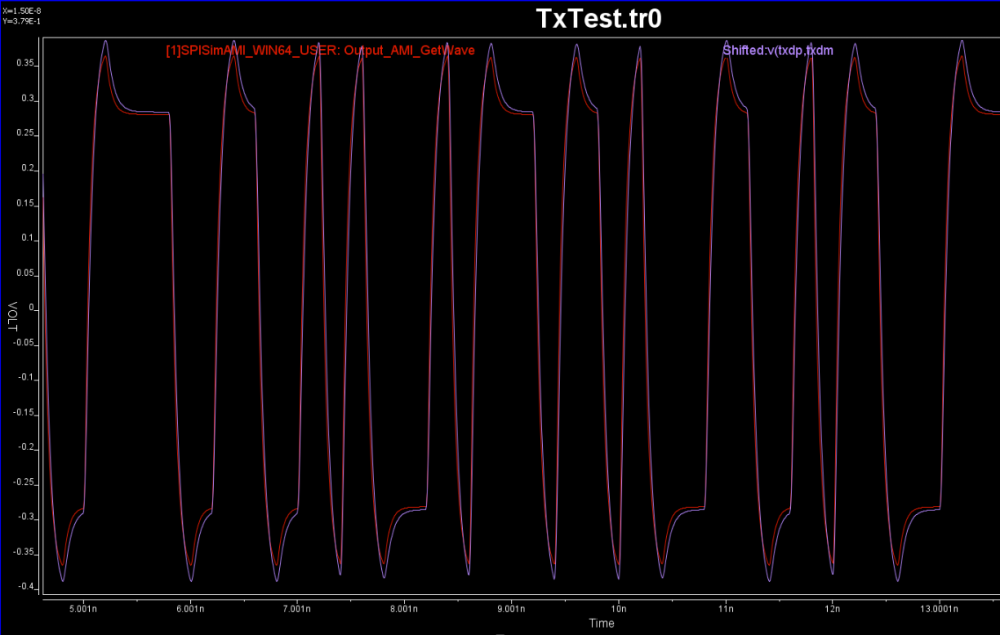
Task: Click the 9.001n time axis tick
Action: tap(511, 607)
